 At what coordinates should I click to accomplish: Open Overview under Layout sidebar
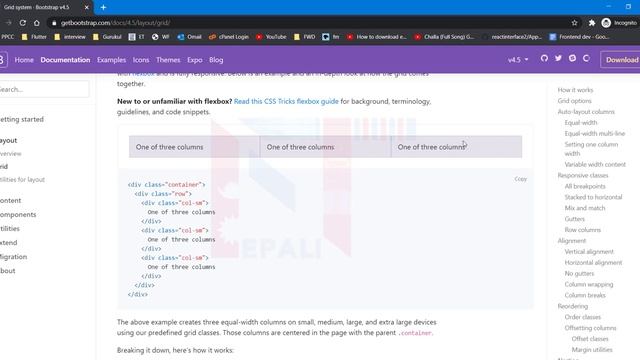coord(11,154)
